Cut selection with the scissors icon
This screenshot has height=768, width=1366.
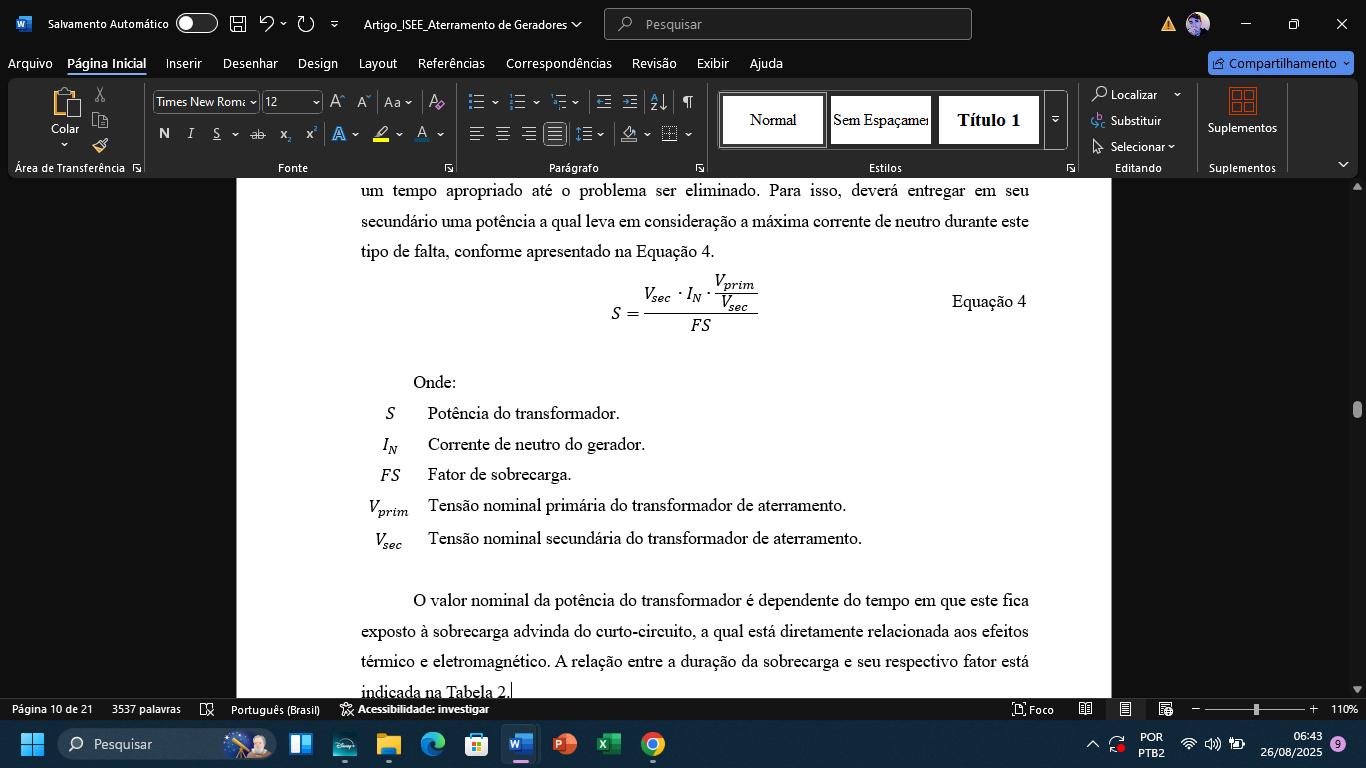pyautogui.click(x=100, y=94)
